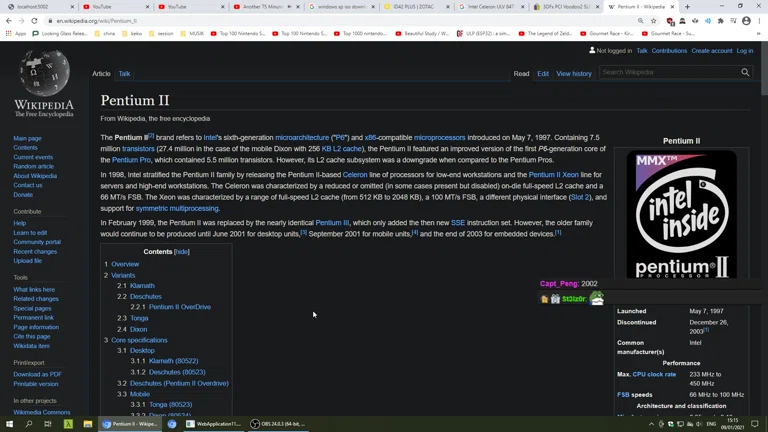The width and height of the screenshot is (768, 432).
Task: Click the address bar URL
Action: pos(96,21)
